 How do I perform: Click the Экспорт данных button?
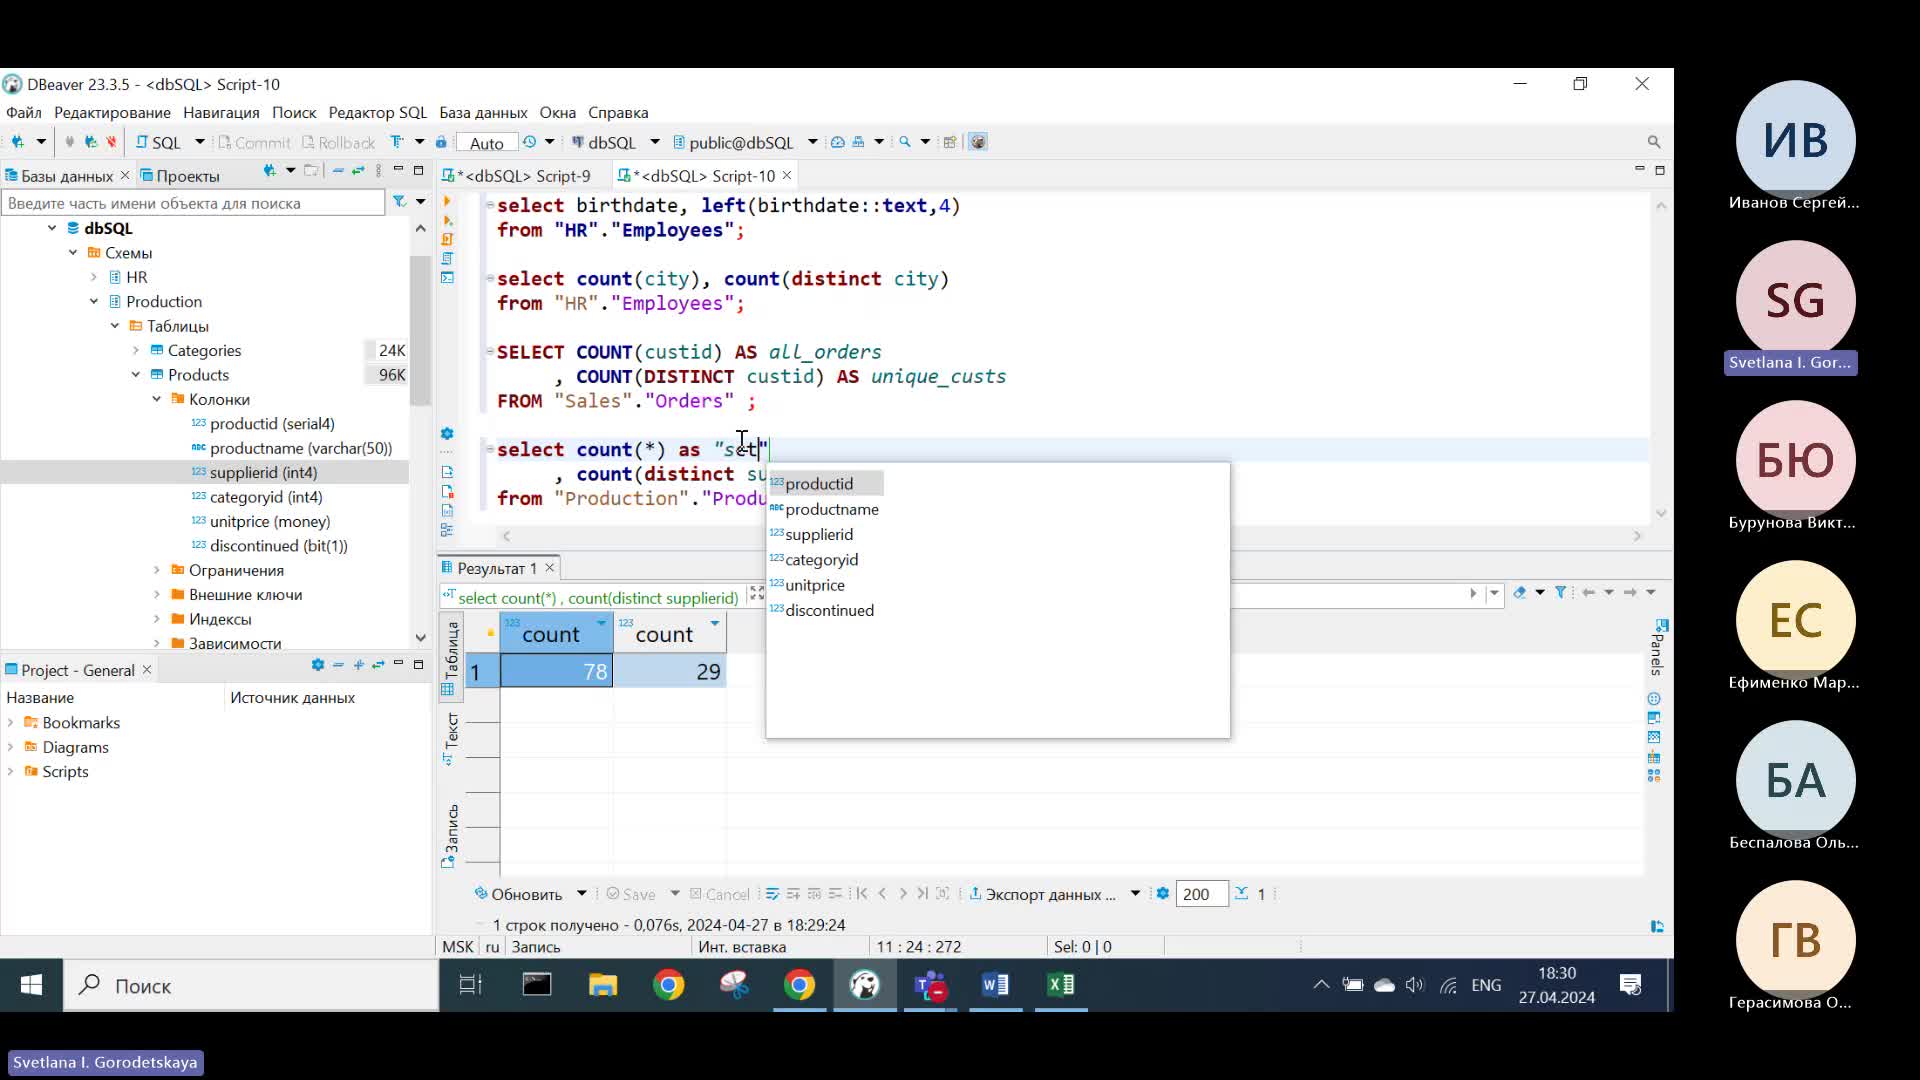[x=1043, y=894]
